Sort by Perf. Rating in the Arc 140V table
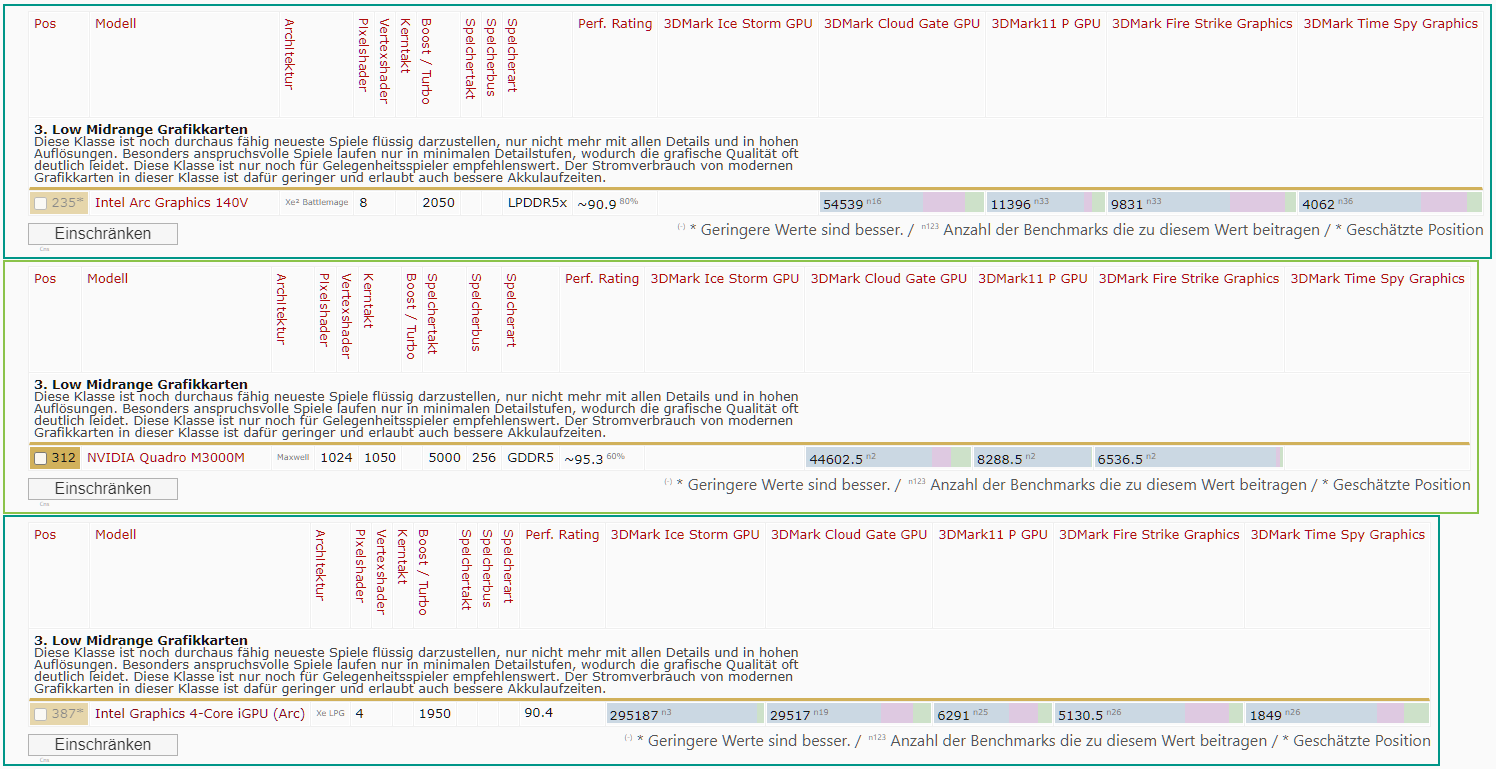 point(615,23)
